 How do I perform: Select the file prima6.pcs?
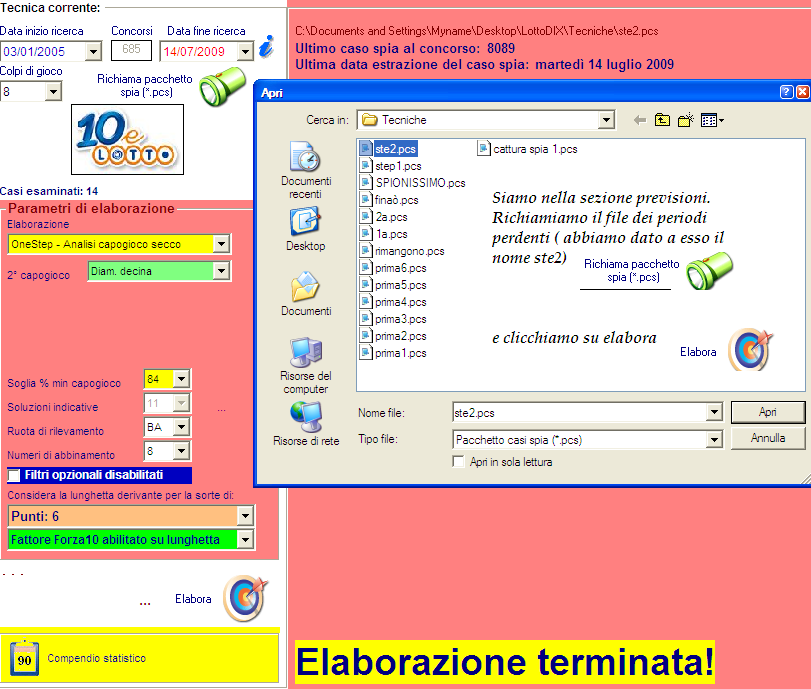(394, 268)
